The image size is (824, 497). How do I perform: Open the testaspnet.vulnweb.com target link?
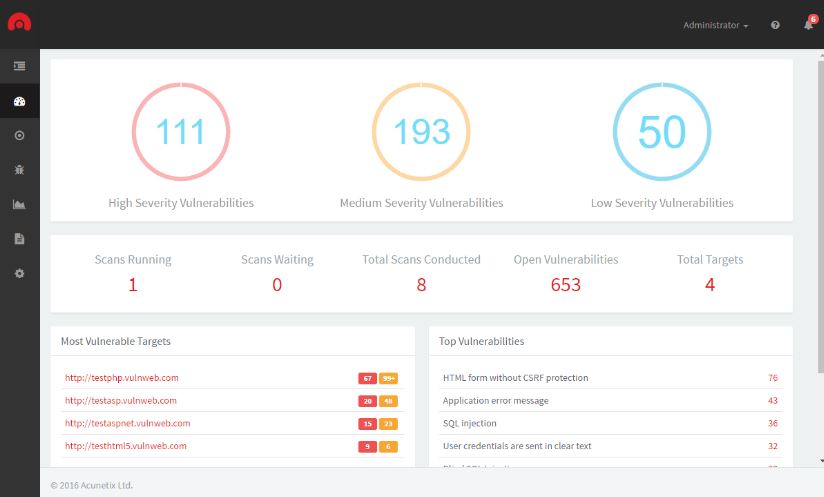[128, 423]
